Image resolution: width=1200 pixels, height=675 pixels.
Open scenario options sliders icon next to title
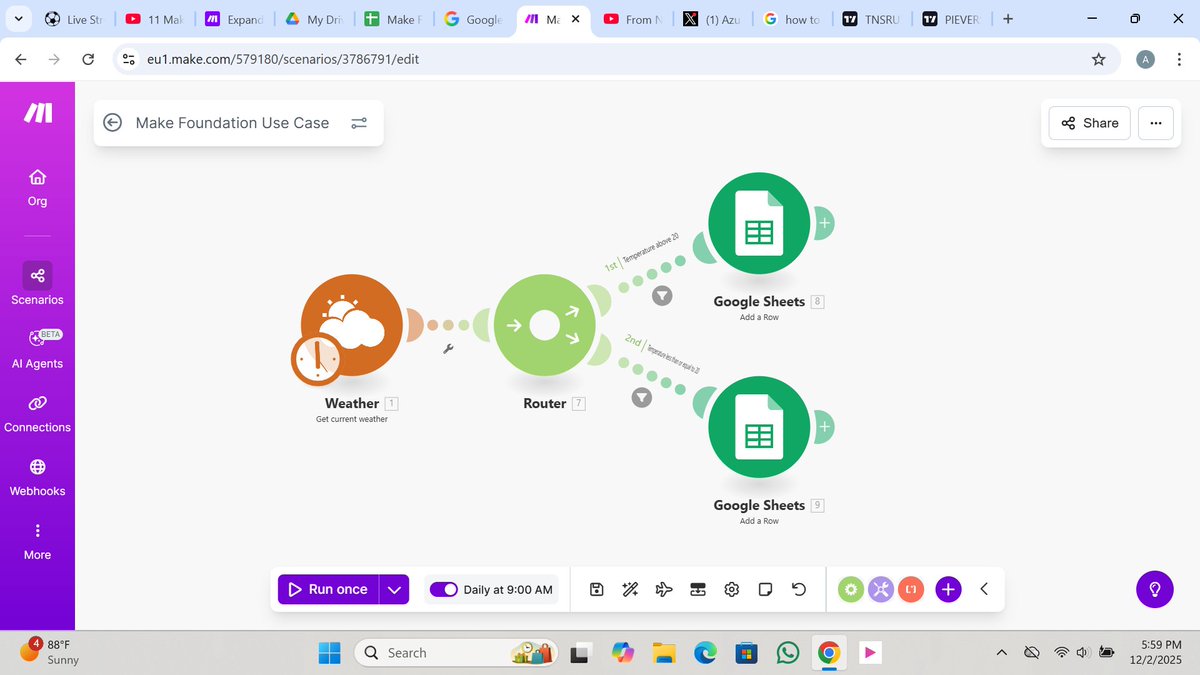[x=359, y=123]
